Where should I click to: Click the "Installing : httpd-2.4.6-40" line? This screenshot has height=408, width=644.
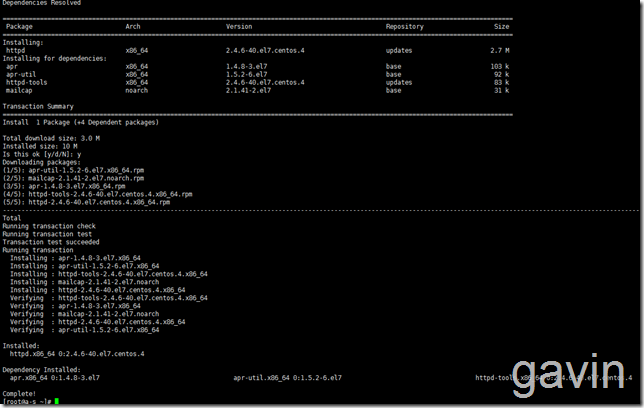[x=98, y=290]
